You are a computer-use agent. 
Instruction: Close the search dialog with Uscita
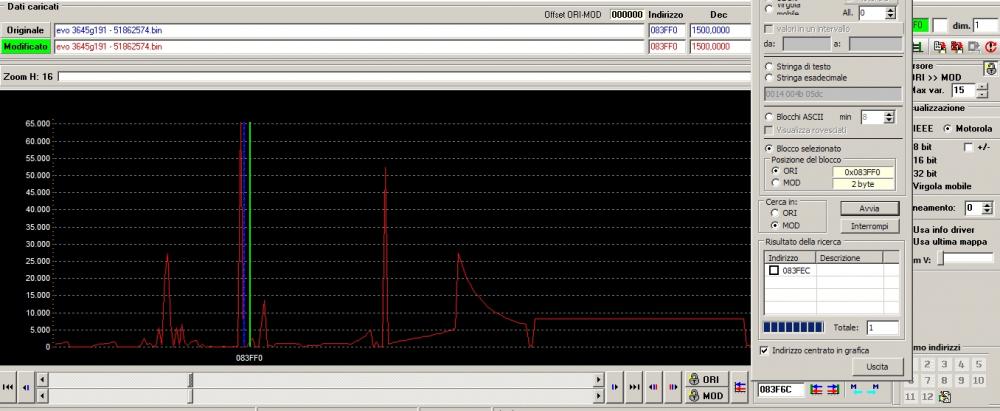click(878, 367)
